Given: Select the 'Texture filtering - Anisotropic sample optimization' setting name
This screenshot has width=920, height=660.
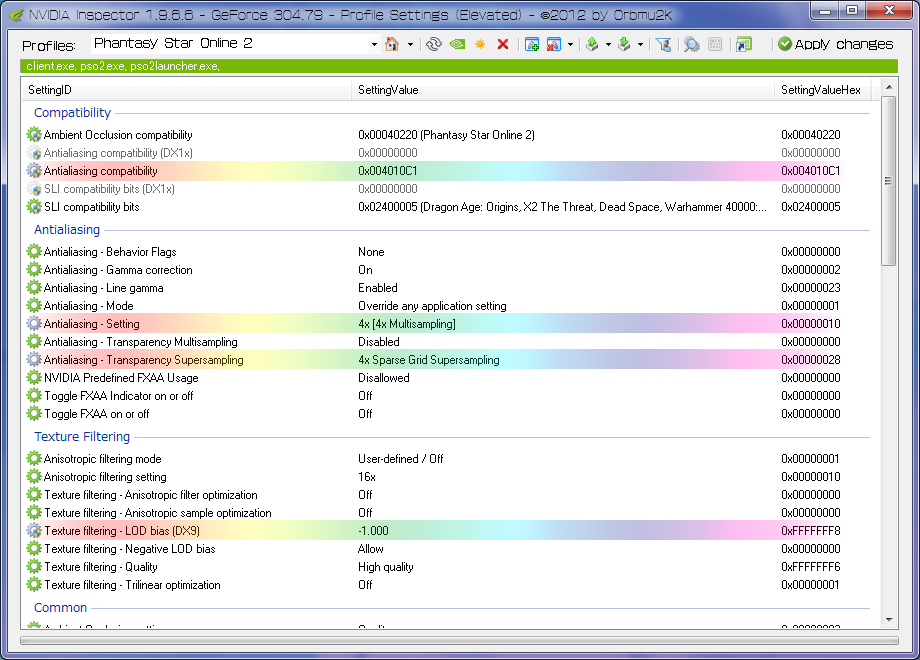Looking at the screenshot, I should pos(158,513).
